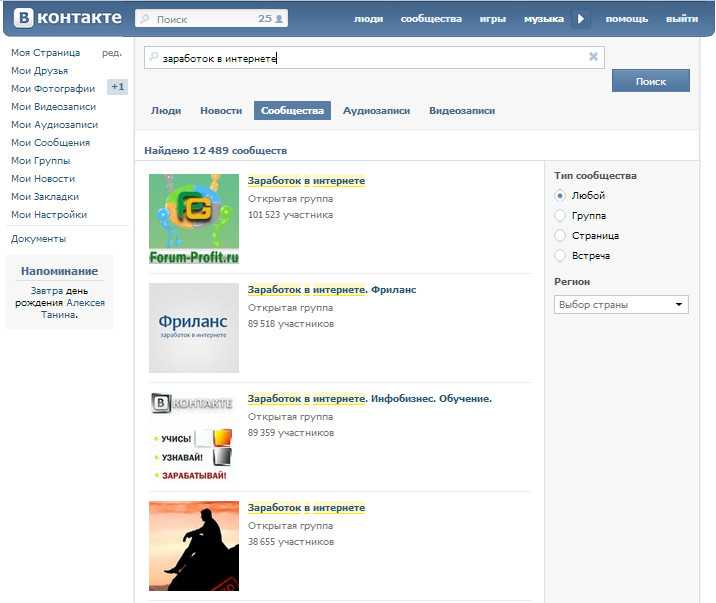
Task: Open Мои Сообщения from sidebar
Action: pos(50,142)
